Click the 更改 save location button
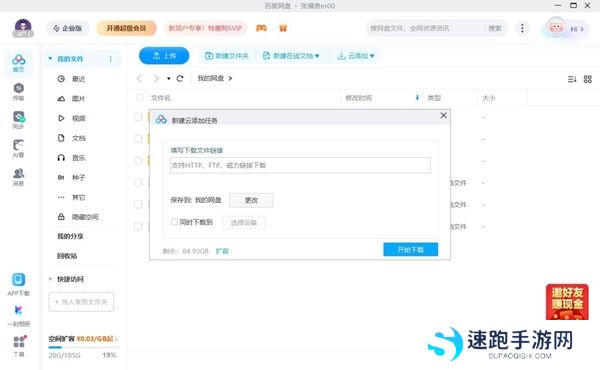 pos(251,200)
